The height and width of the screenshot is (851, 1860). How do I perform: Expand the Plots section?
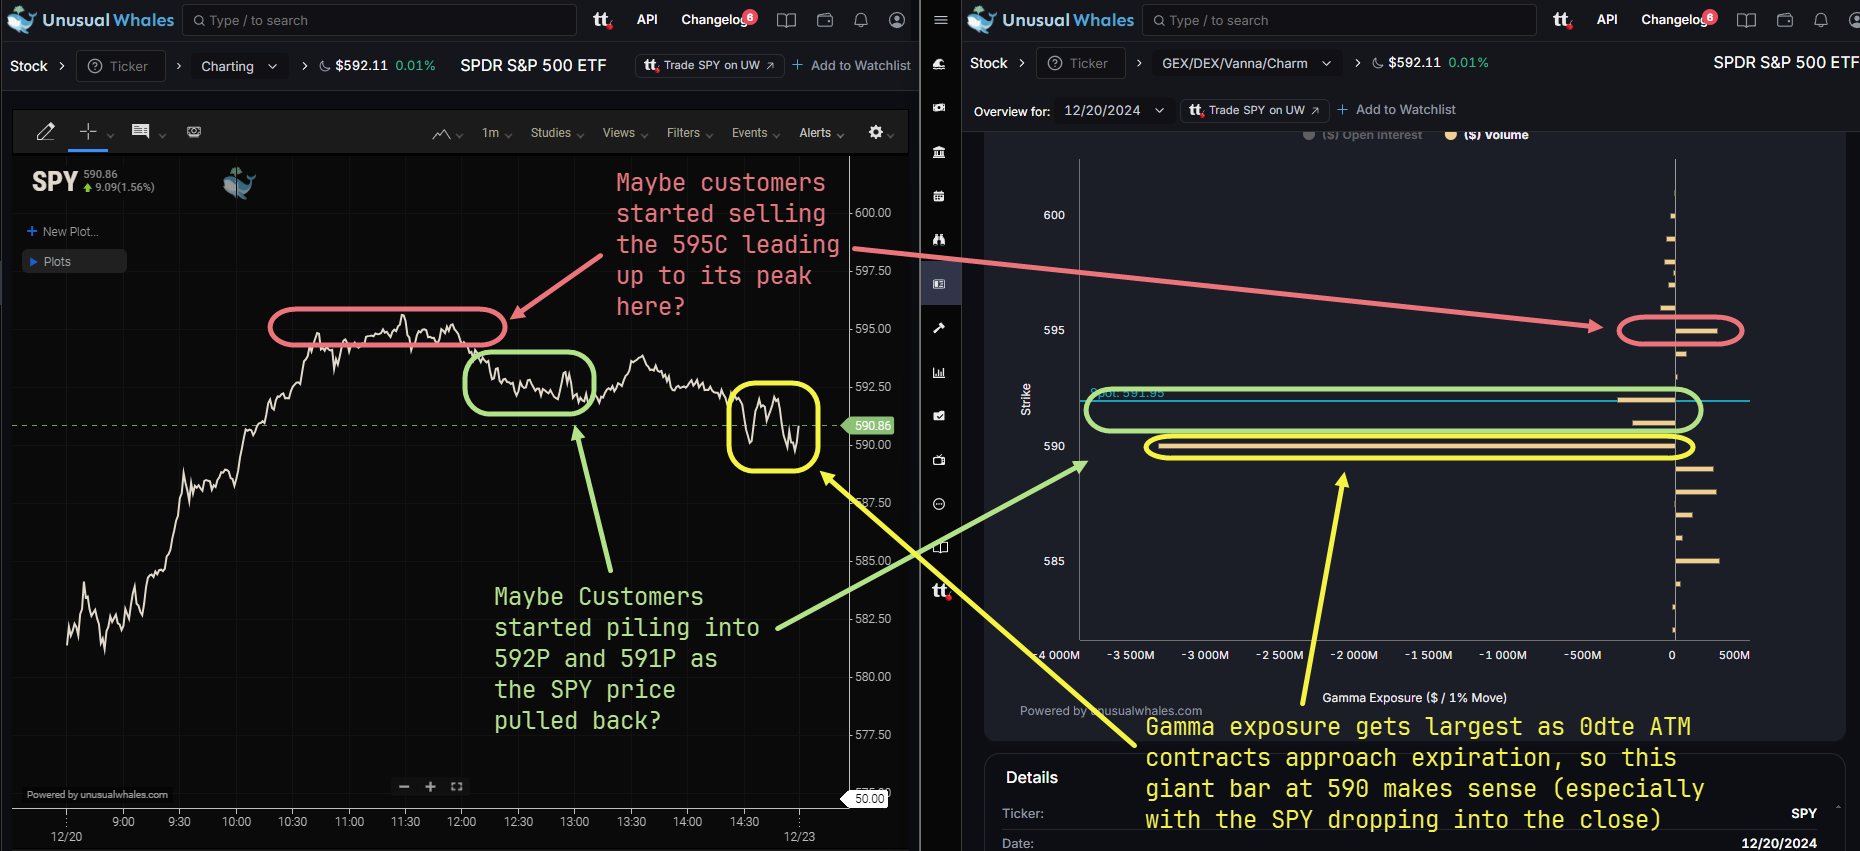click(x=74, y=261)
